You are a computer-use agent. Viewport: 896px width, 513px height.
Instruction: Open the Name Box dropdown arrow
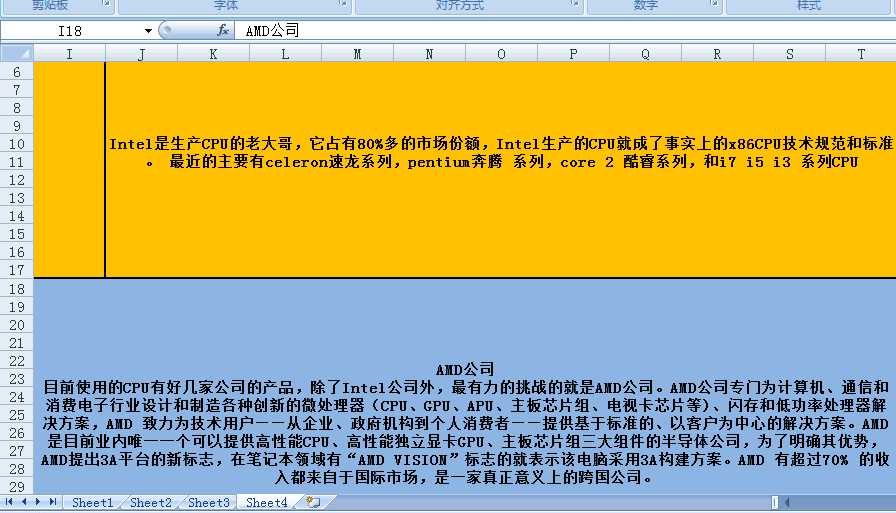148,31
